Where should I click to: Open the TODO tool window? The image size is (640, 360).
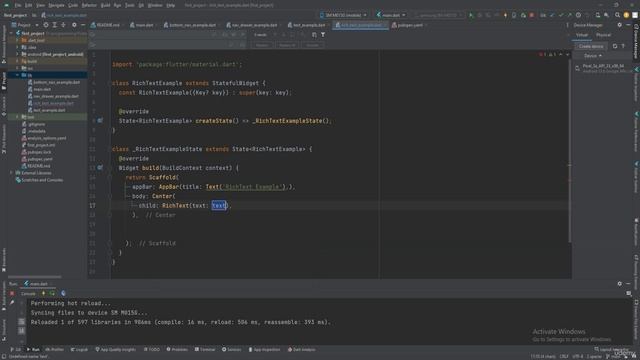152,349
